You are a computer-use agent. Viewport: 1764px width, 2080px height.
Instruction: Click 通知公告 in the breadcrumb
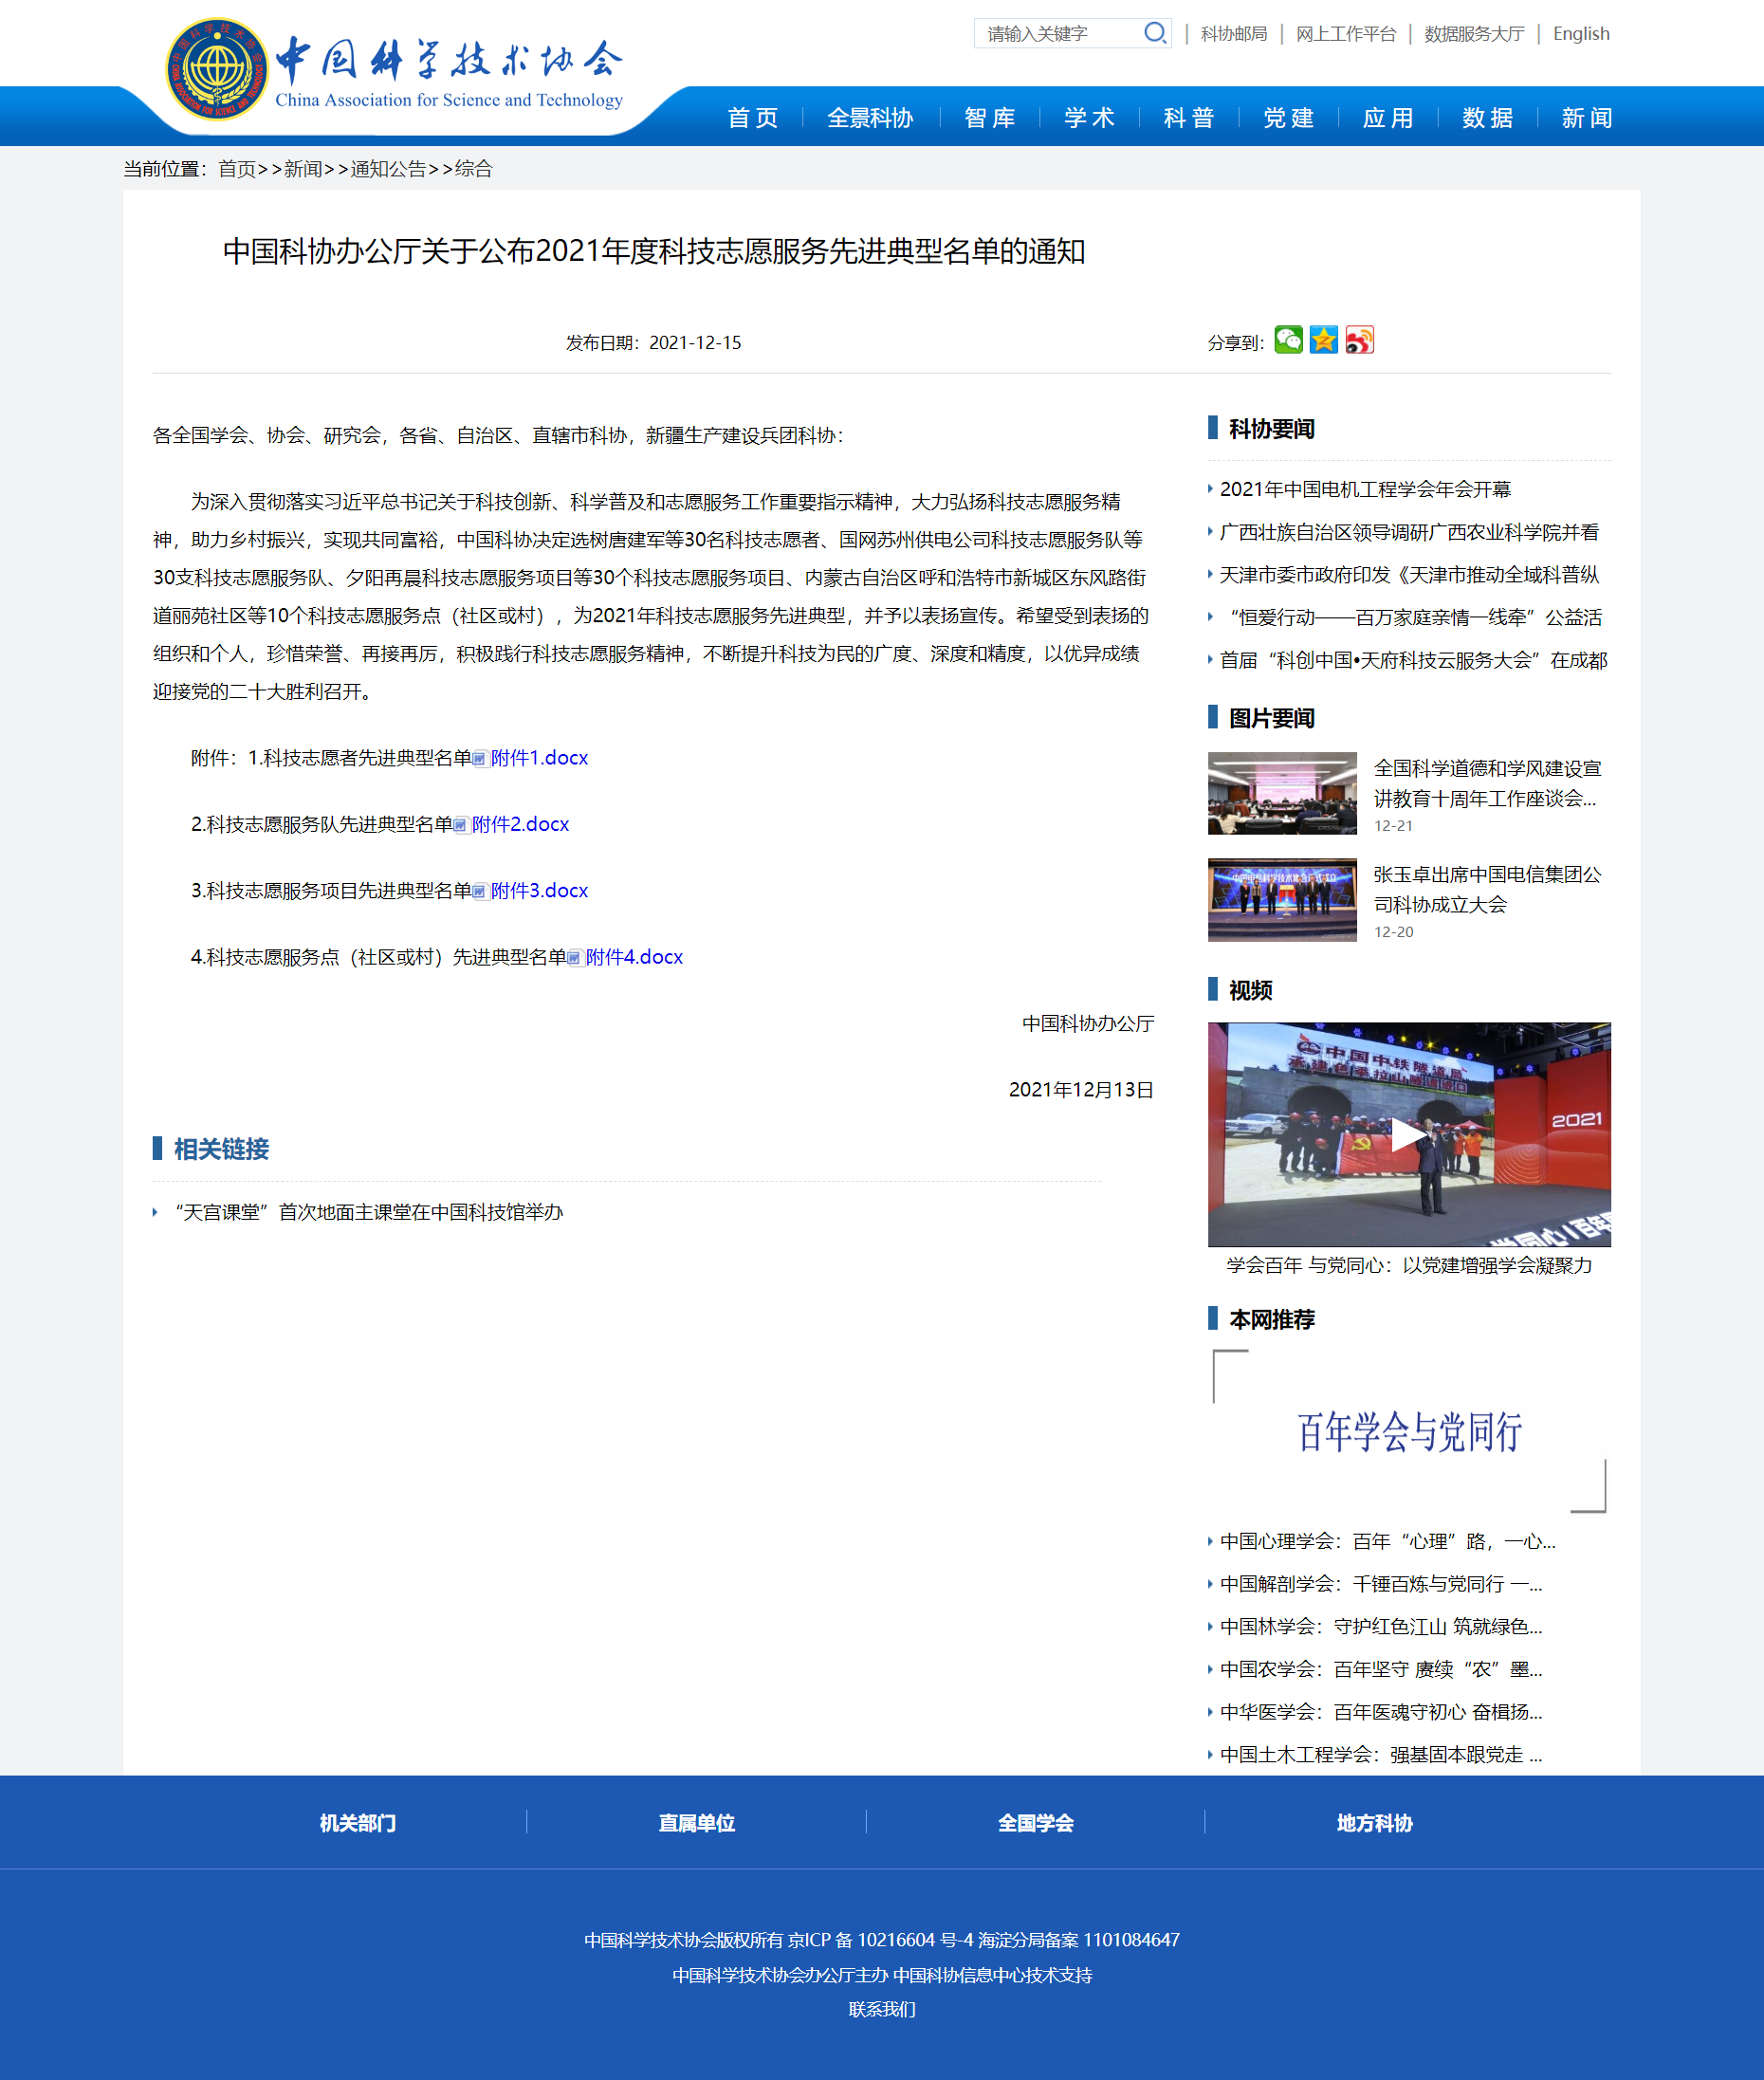388,169
